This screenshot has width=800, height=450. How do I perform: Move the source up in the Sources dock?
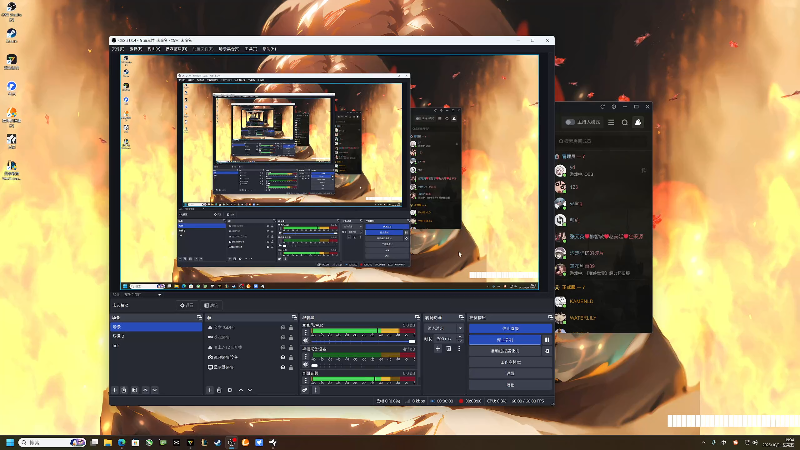(x=241, y=390)
